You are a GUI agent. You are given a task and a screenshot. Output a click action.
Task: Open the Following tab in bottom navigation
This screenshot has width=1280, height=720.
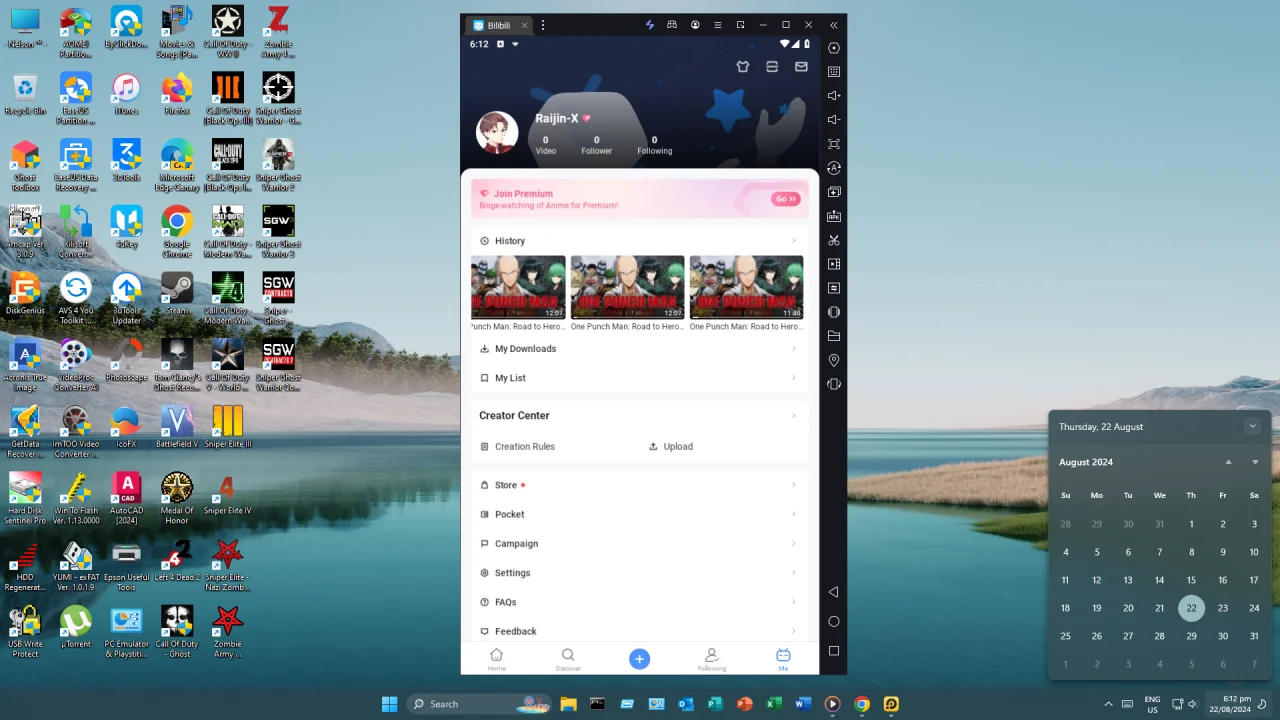[x=711, y=659]
